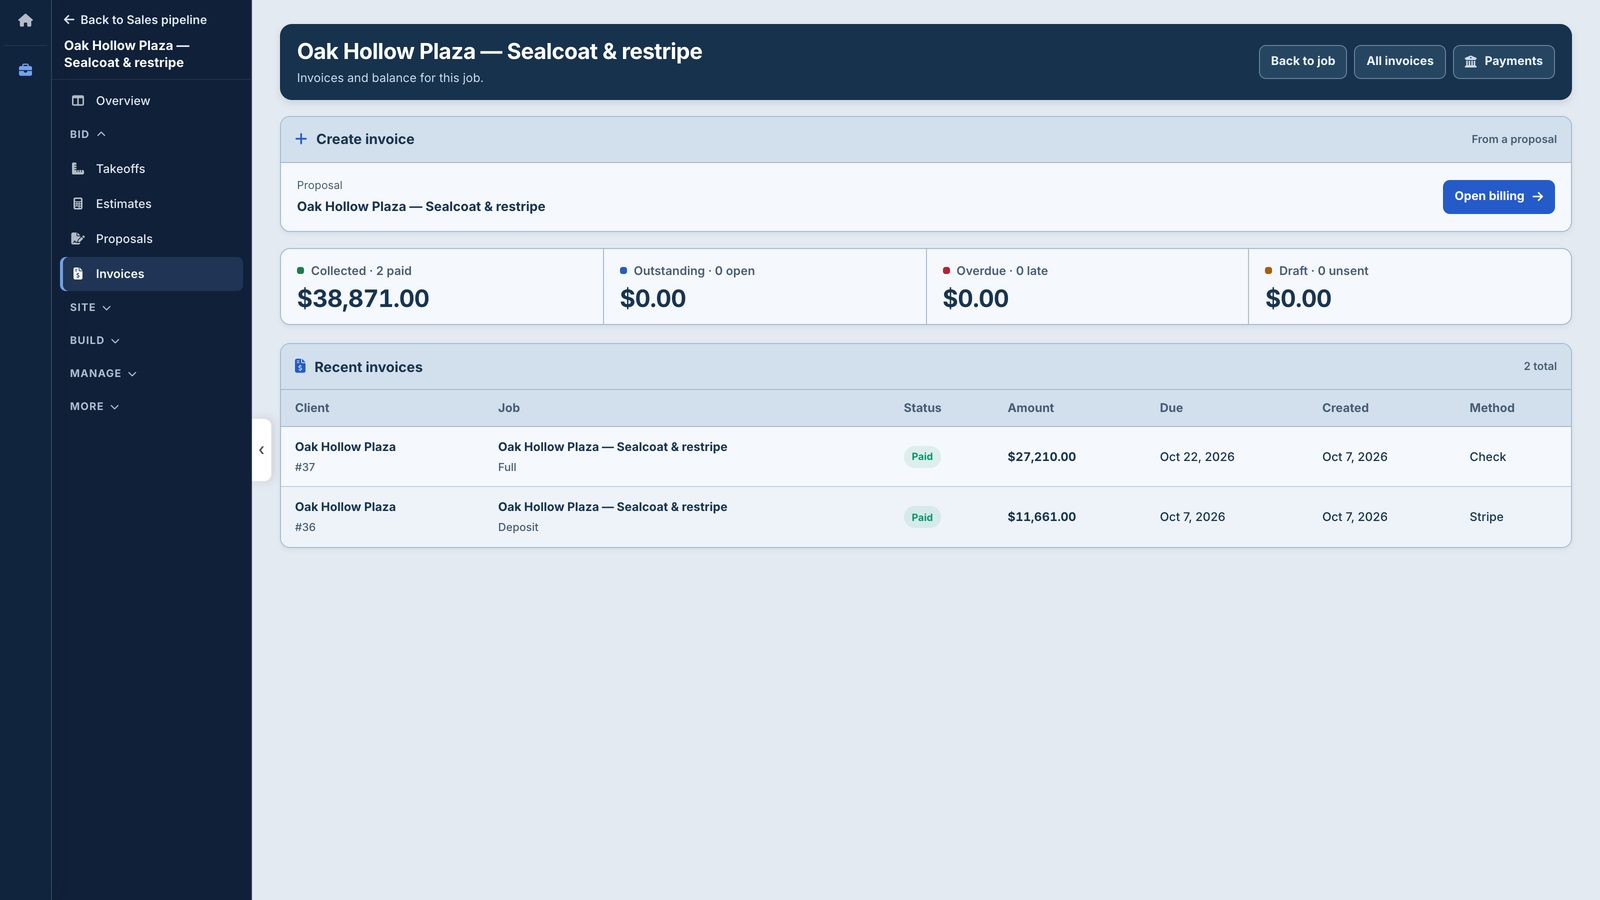The height and width of the screenshot is (900, 1600).
Task: Click the Back to job button
Action: [1302, 62]
